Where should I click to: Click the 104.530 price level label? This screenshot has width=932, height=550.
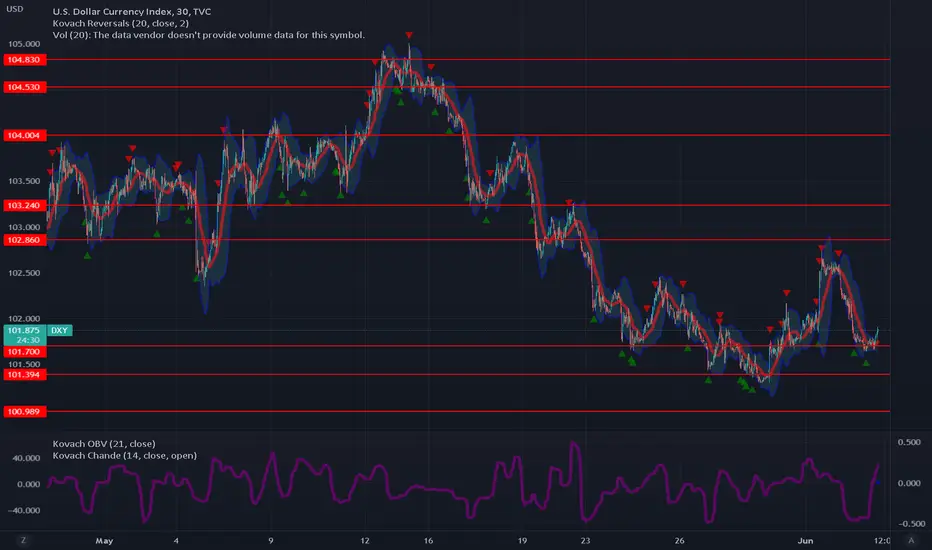coord(24,87)
